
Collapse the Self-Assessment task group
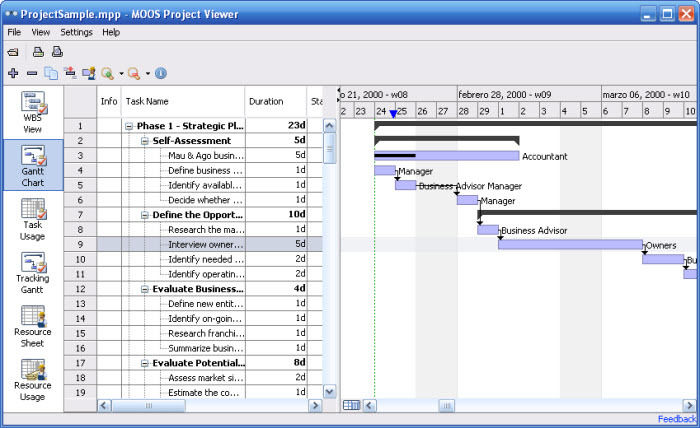coord(145,141)
